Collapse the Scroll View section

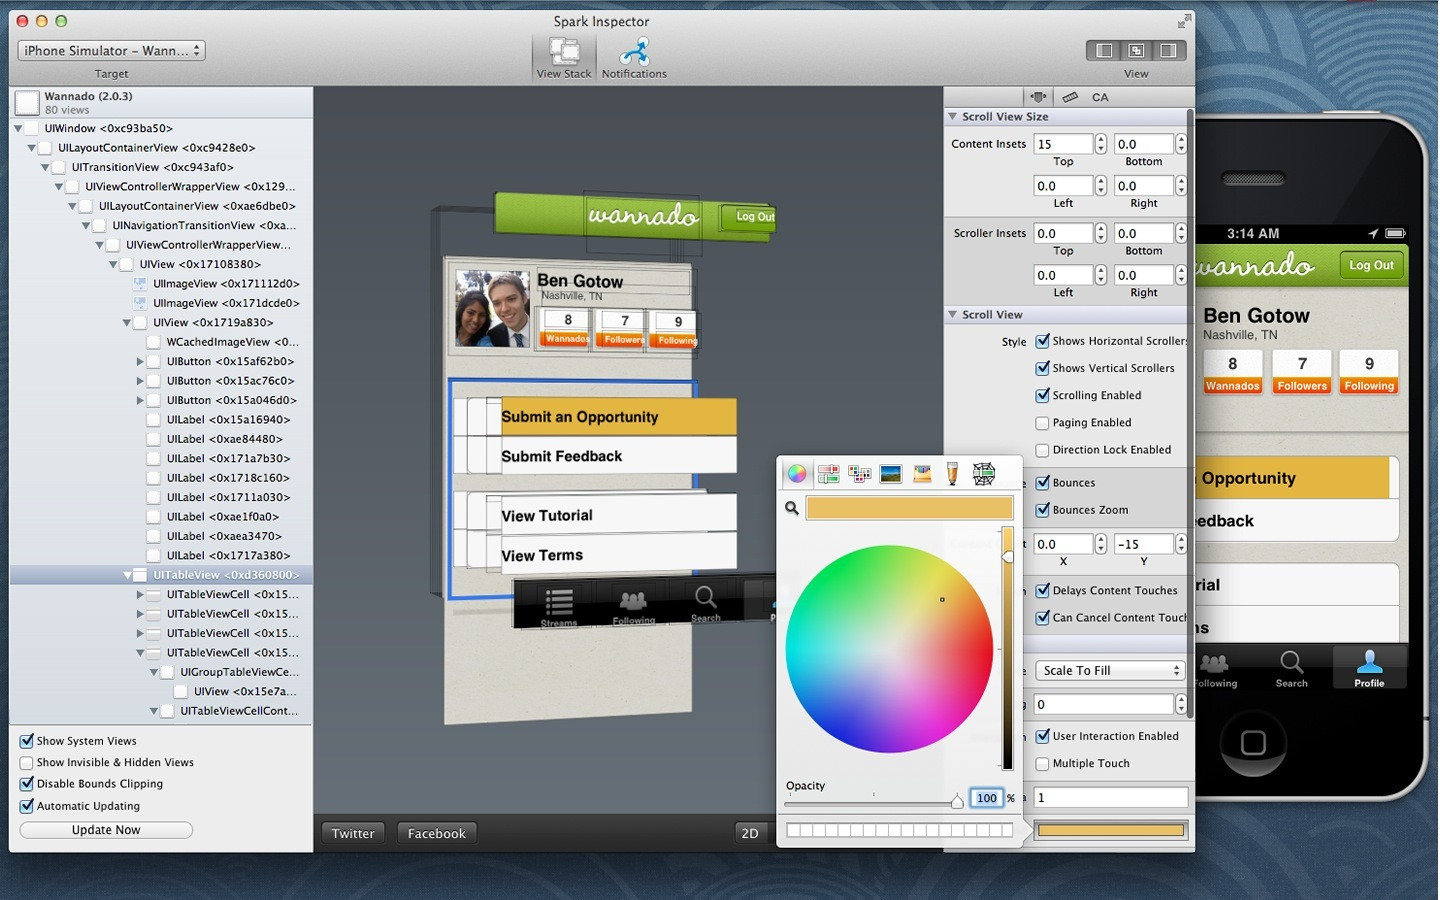pos(953,315)
